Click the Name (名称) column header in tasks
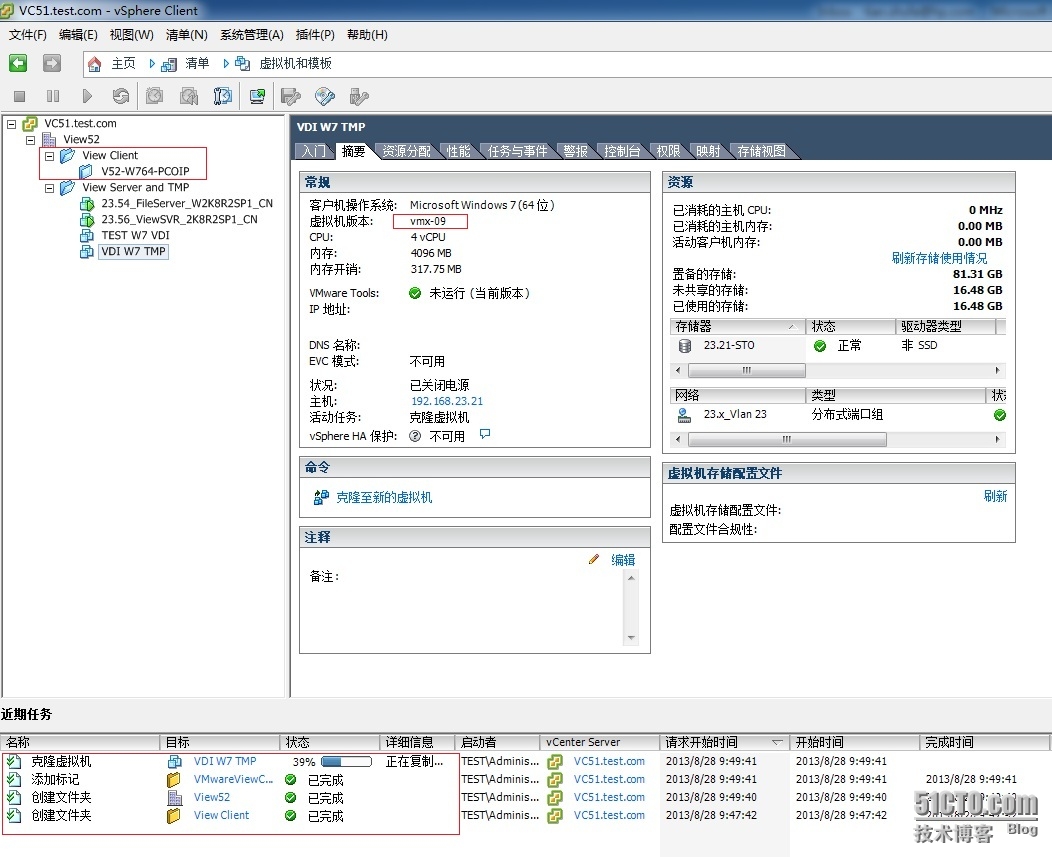This screenshot has height=857, width=1052. pos(80,742)
